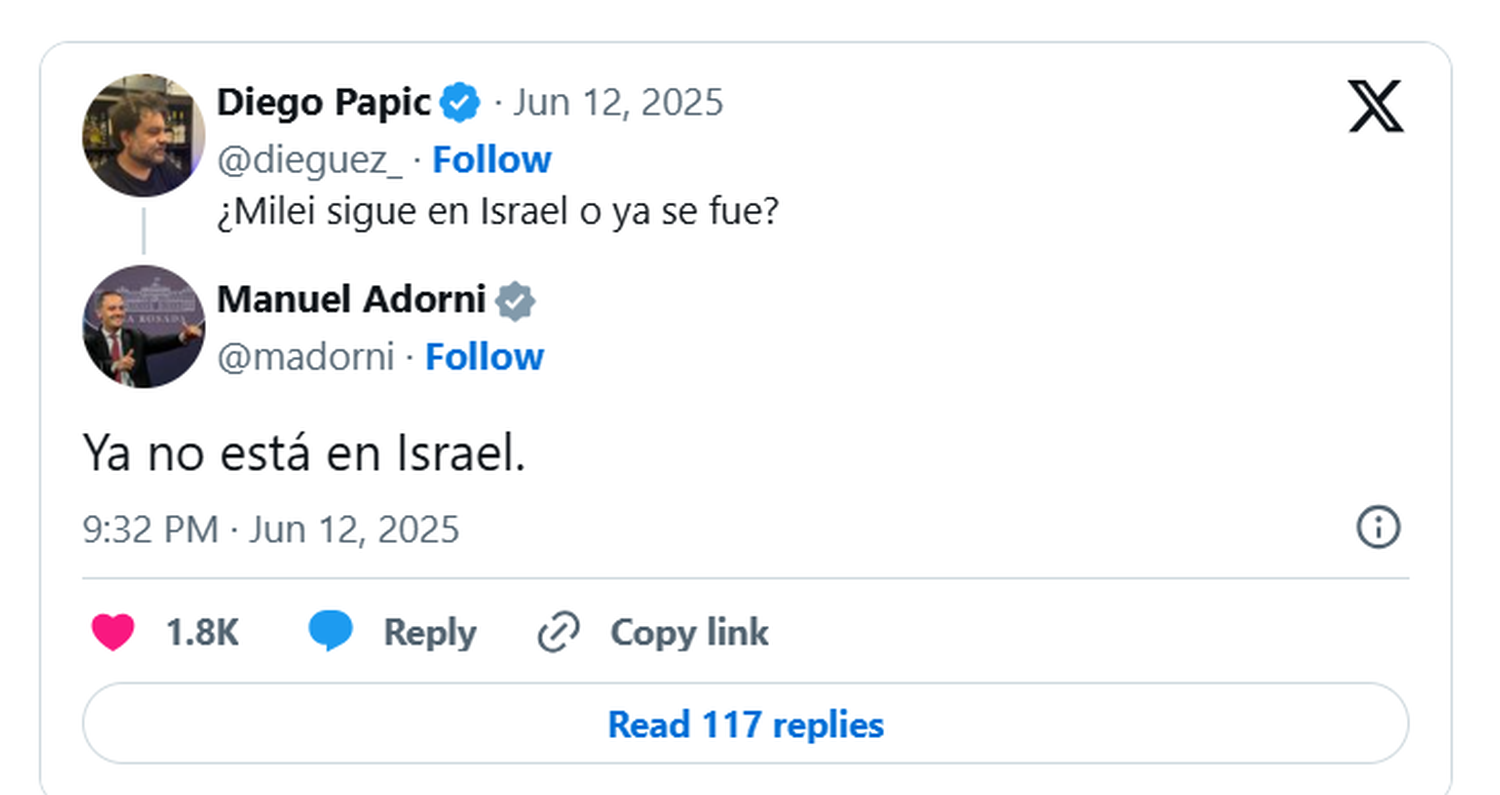1500x795 pixels.
Task: Click the 1.8K likes count
Action: (203, 633)
